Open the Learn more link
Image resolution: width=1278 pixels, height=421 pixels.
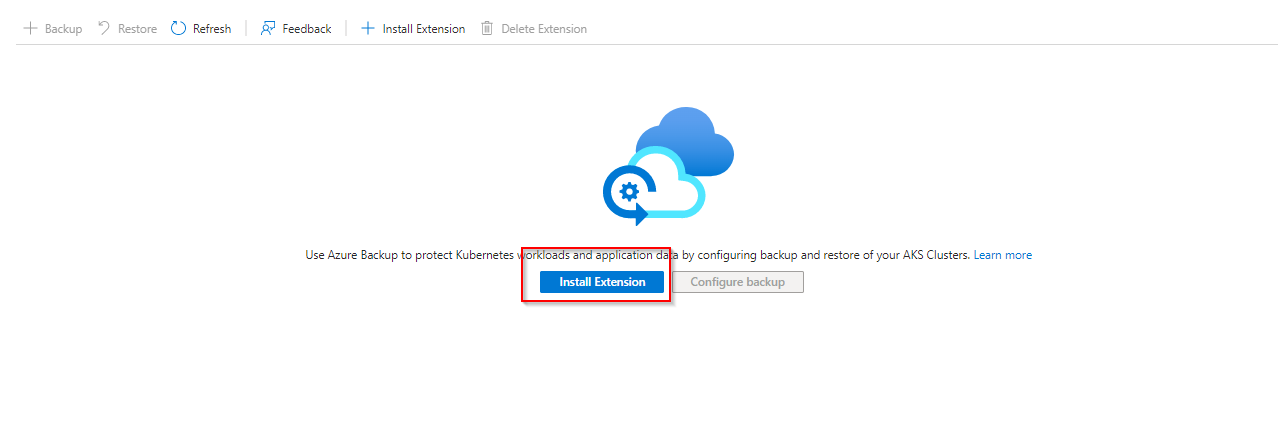point(1003,255)
